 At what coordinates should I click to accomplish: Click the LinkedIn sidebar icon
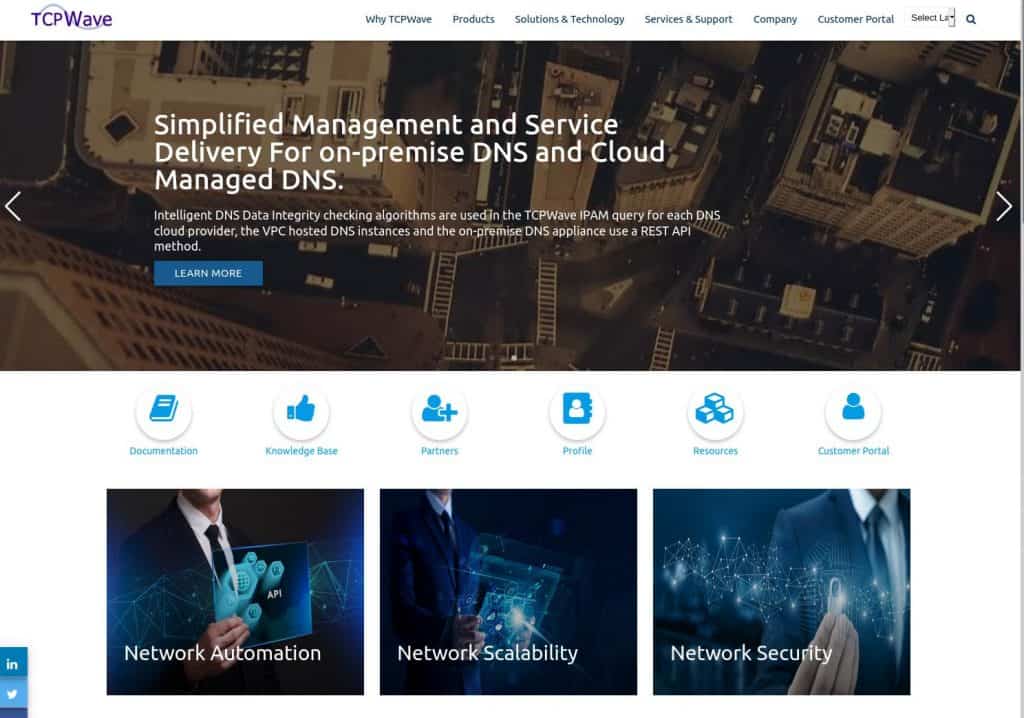(x=13, y=662)
